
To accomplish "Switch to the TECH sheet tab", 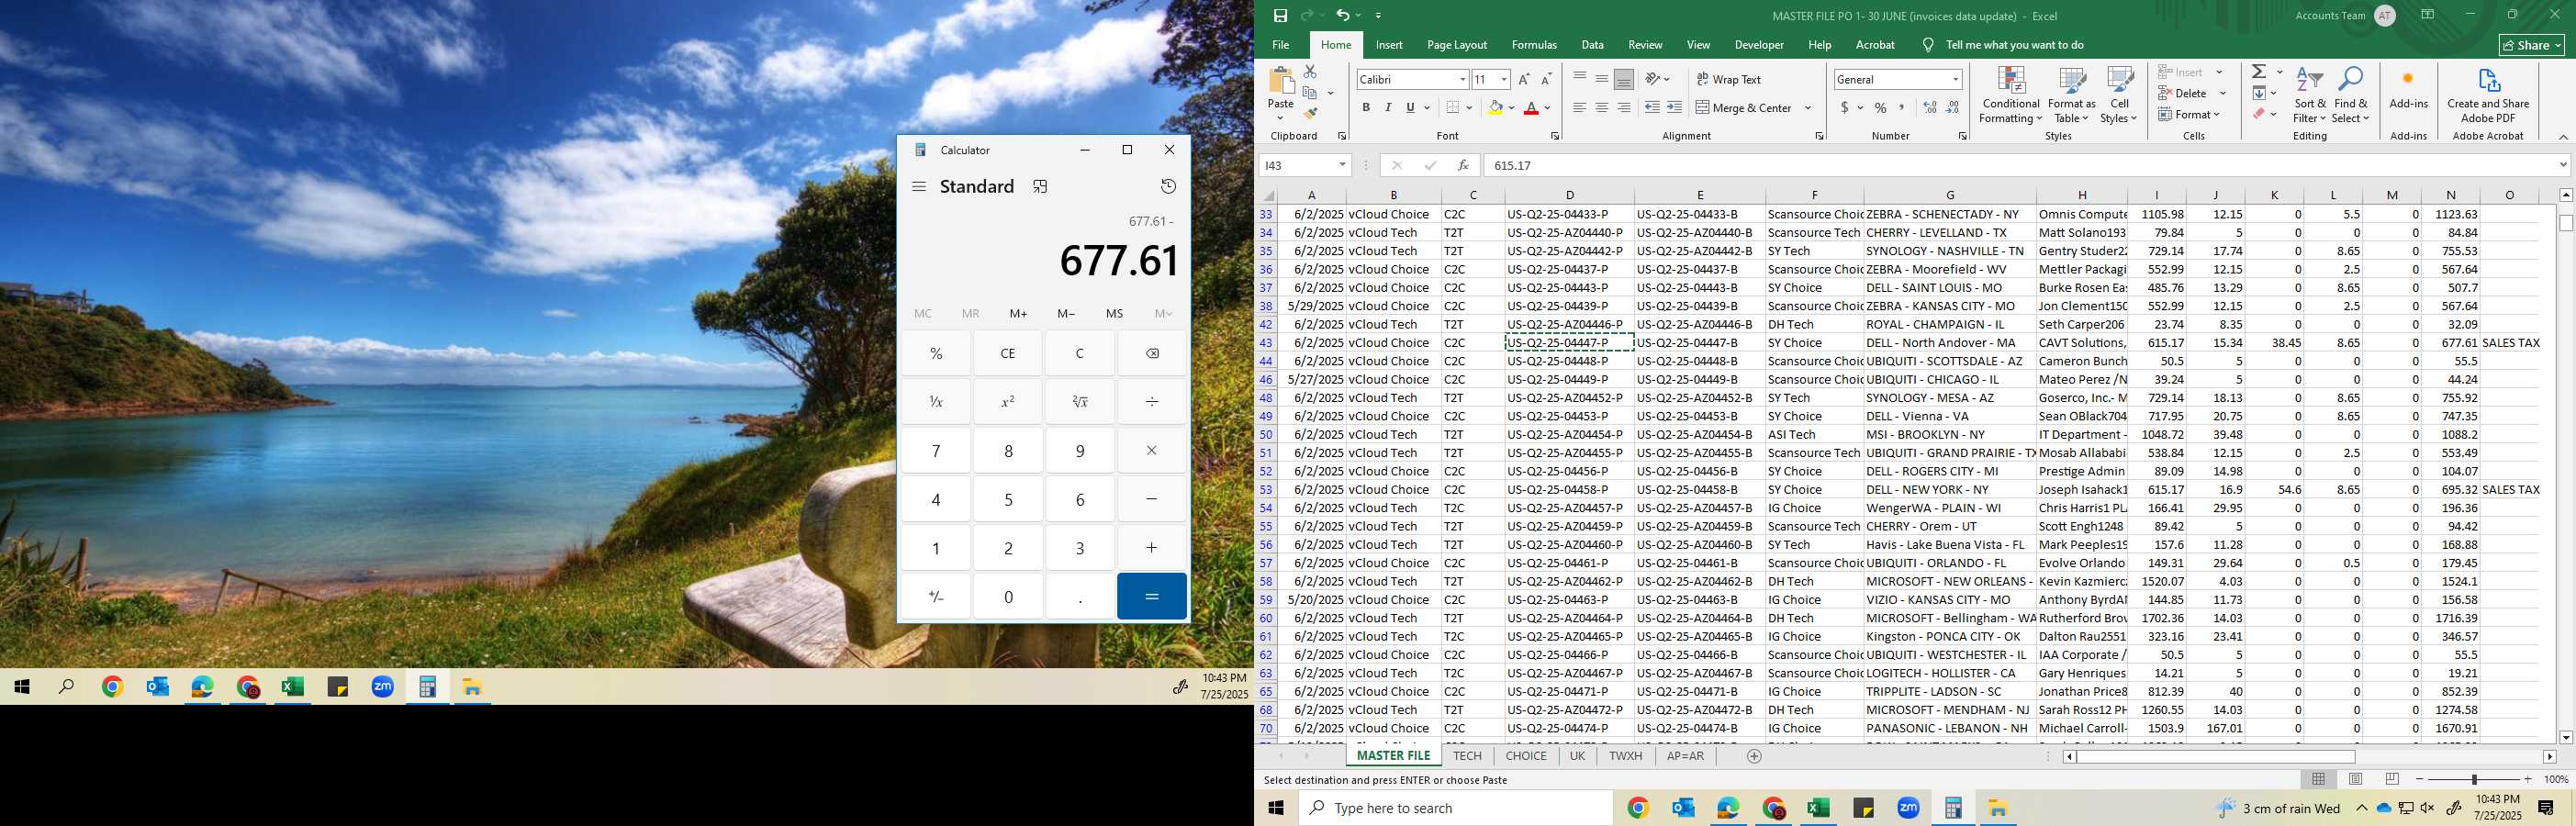I will click(x=1467, y=756).
